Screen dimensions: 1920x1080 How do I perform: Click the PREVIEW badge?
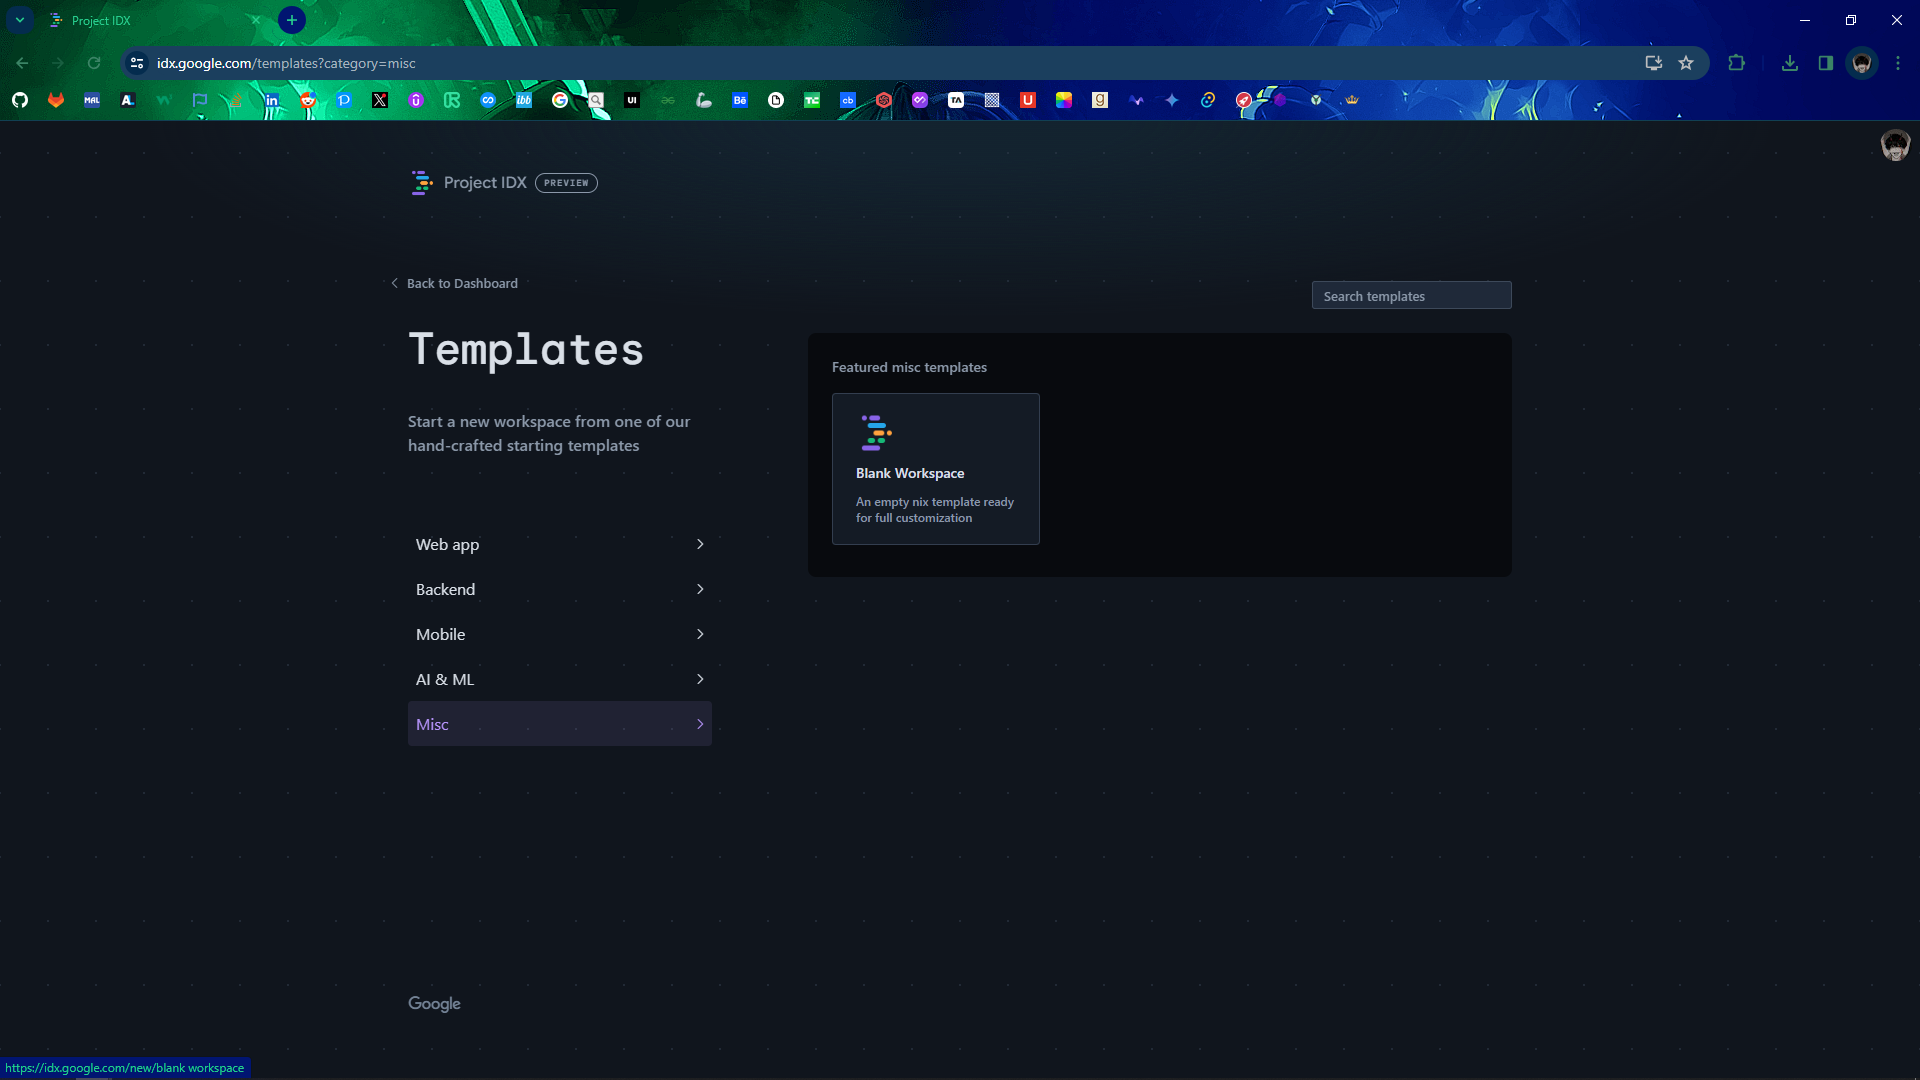pyautogui.click(x=566, y=183)
